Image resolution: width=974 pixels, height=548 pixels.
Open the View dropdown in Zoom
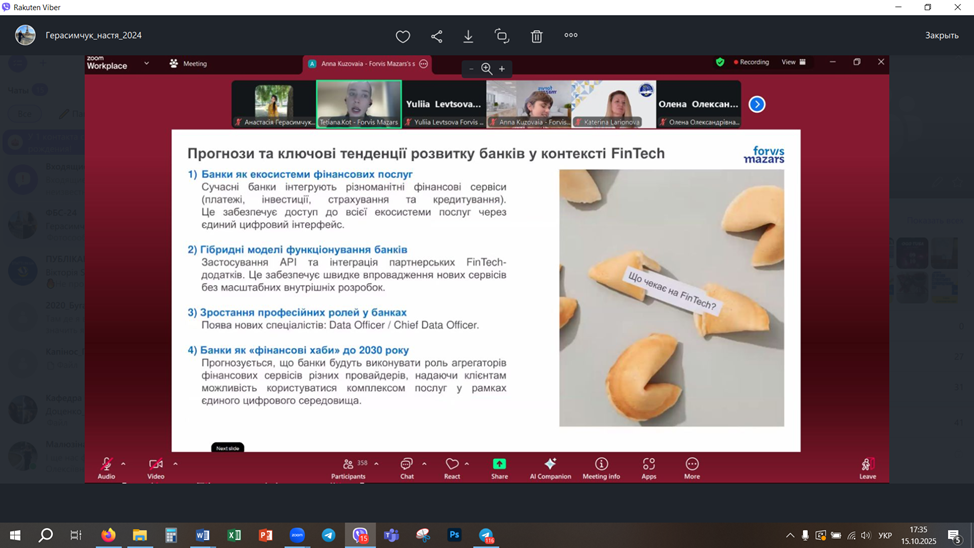tap(793, 62)
